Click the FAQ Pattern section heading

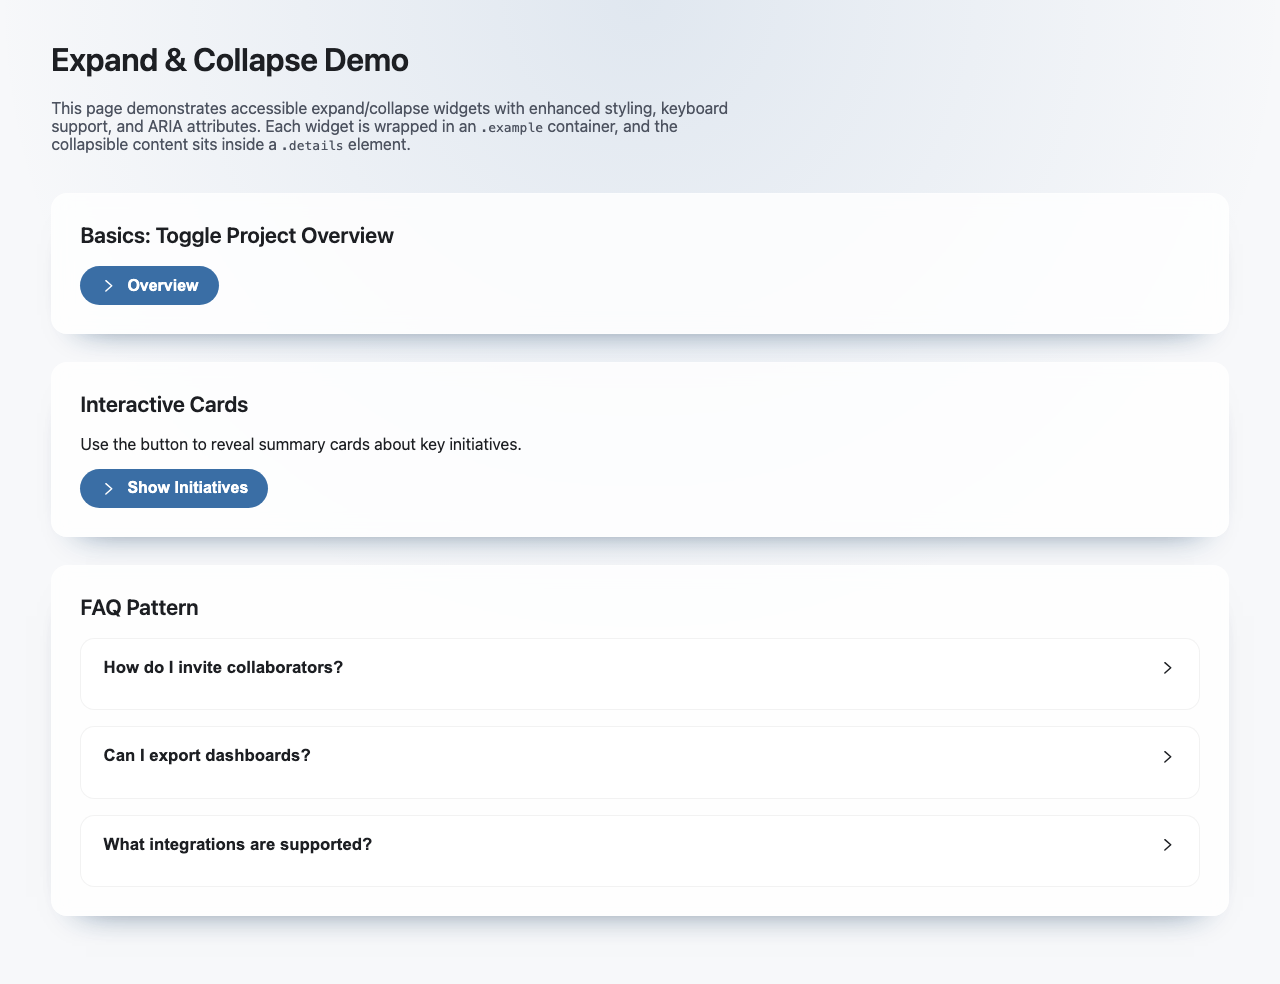click(139, 607)
